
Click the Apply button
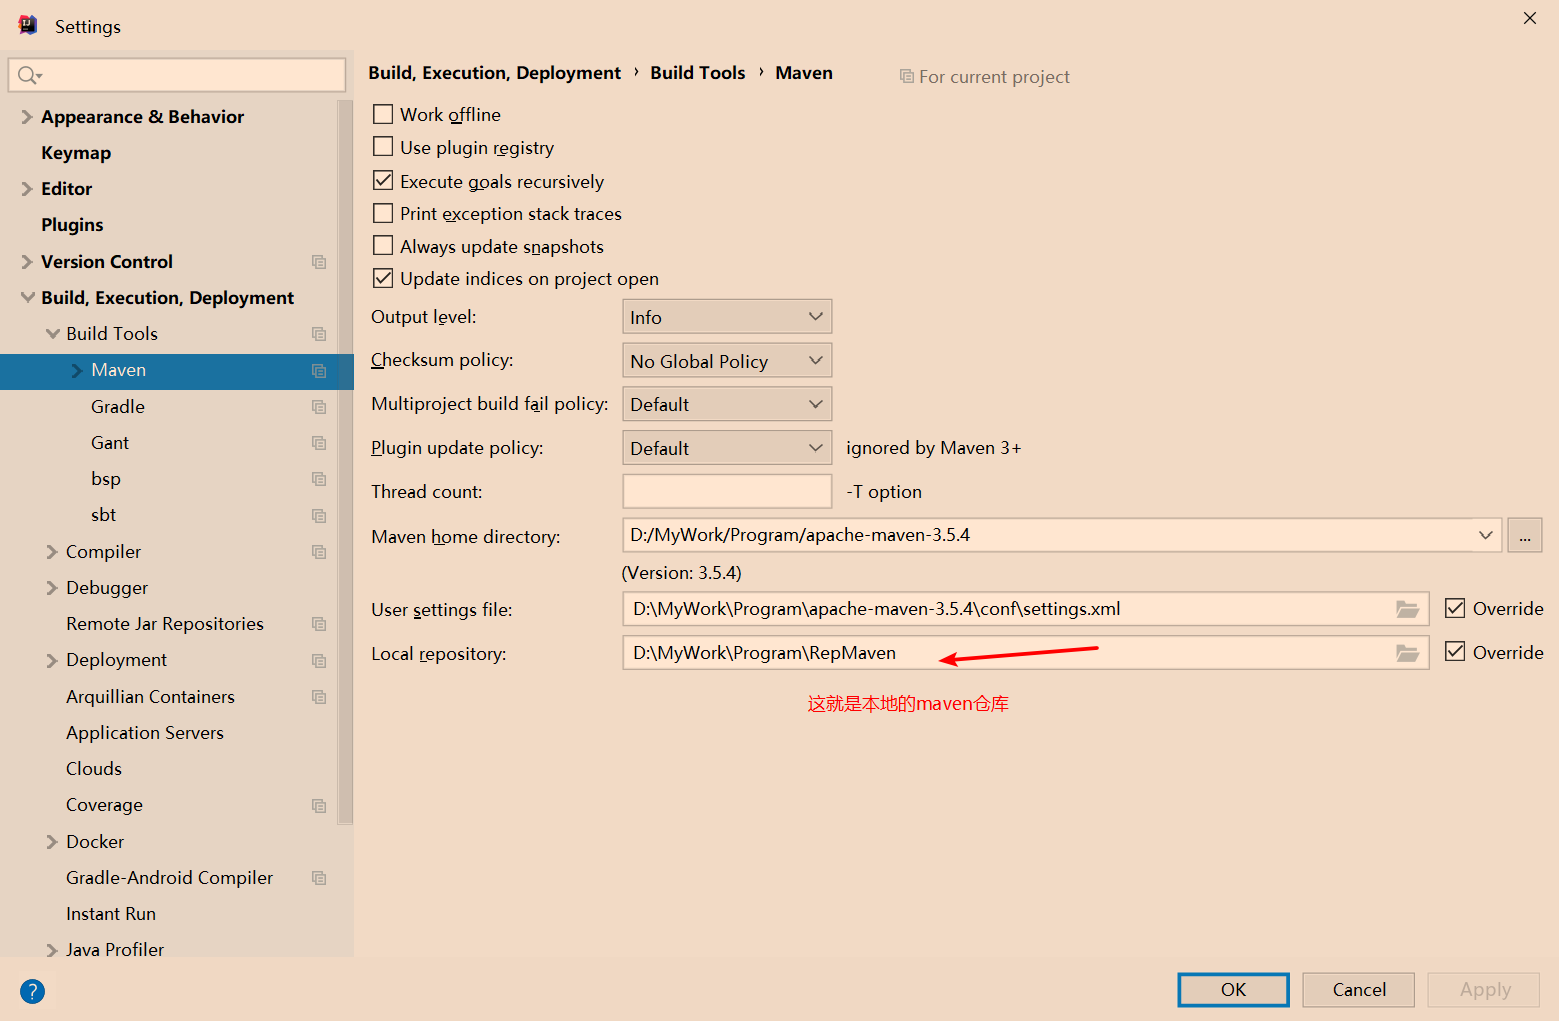tap(1484, 990)
